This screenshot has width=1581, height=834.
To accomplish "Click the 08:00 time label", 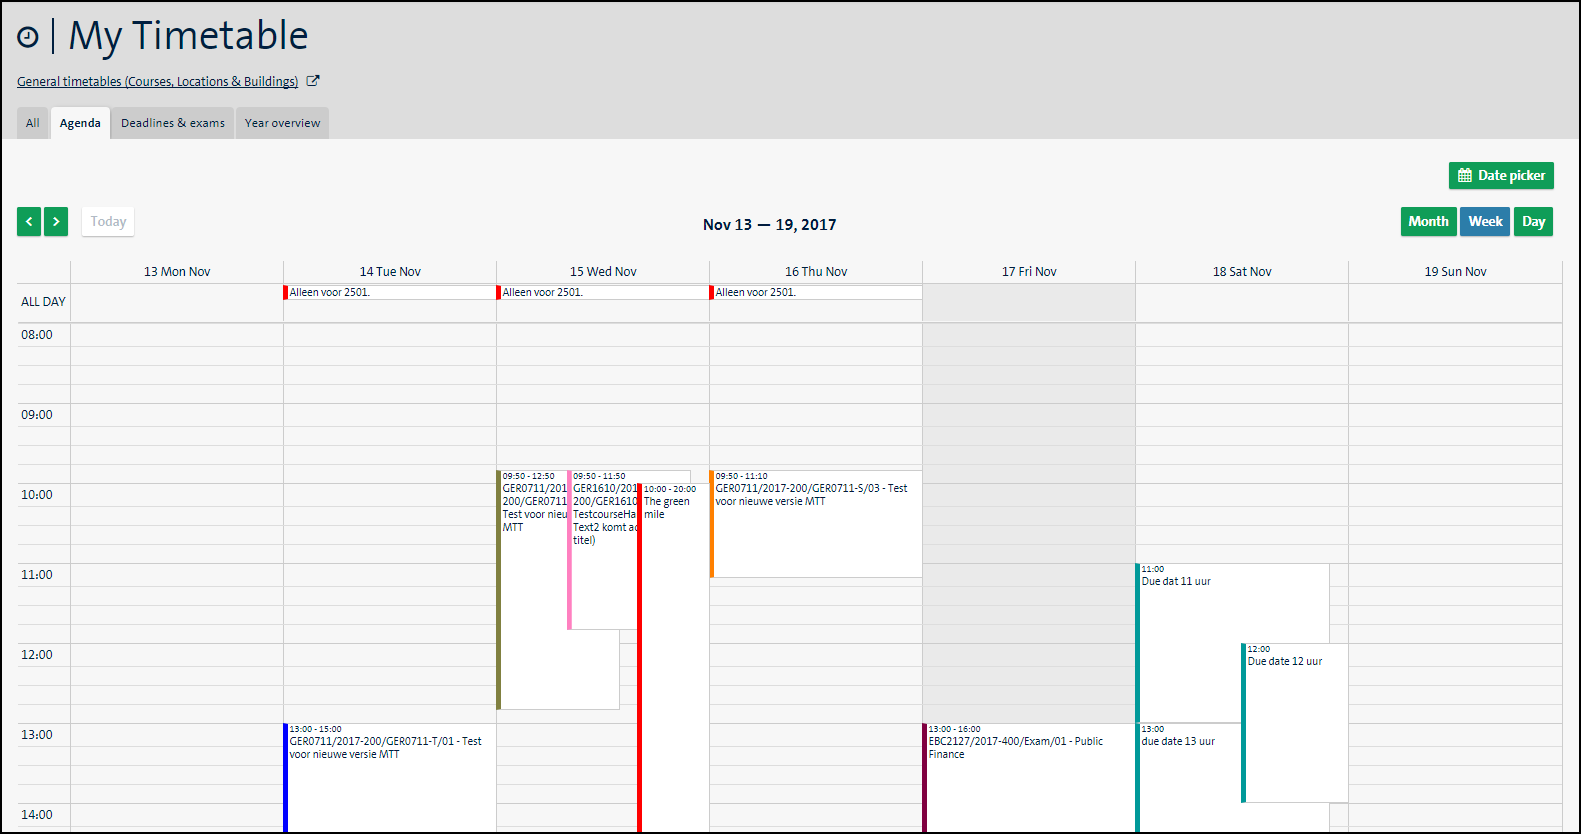I will [x=37, y=335].
